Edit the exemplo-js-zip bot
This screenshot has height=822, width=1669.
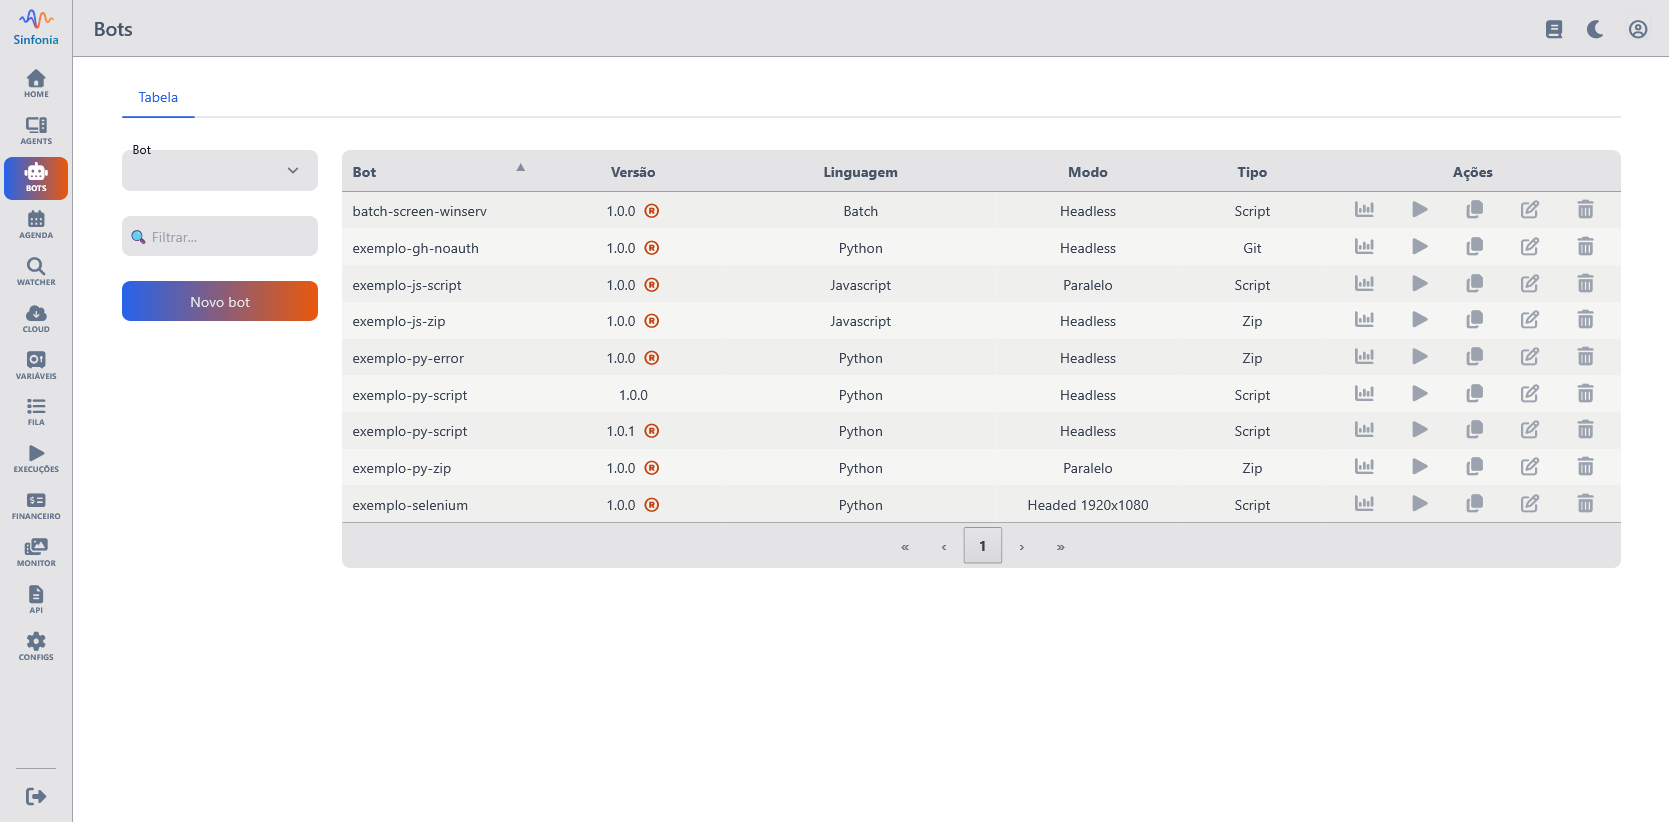pyautogui.click(x=1529, y=320)
